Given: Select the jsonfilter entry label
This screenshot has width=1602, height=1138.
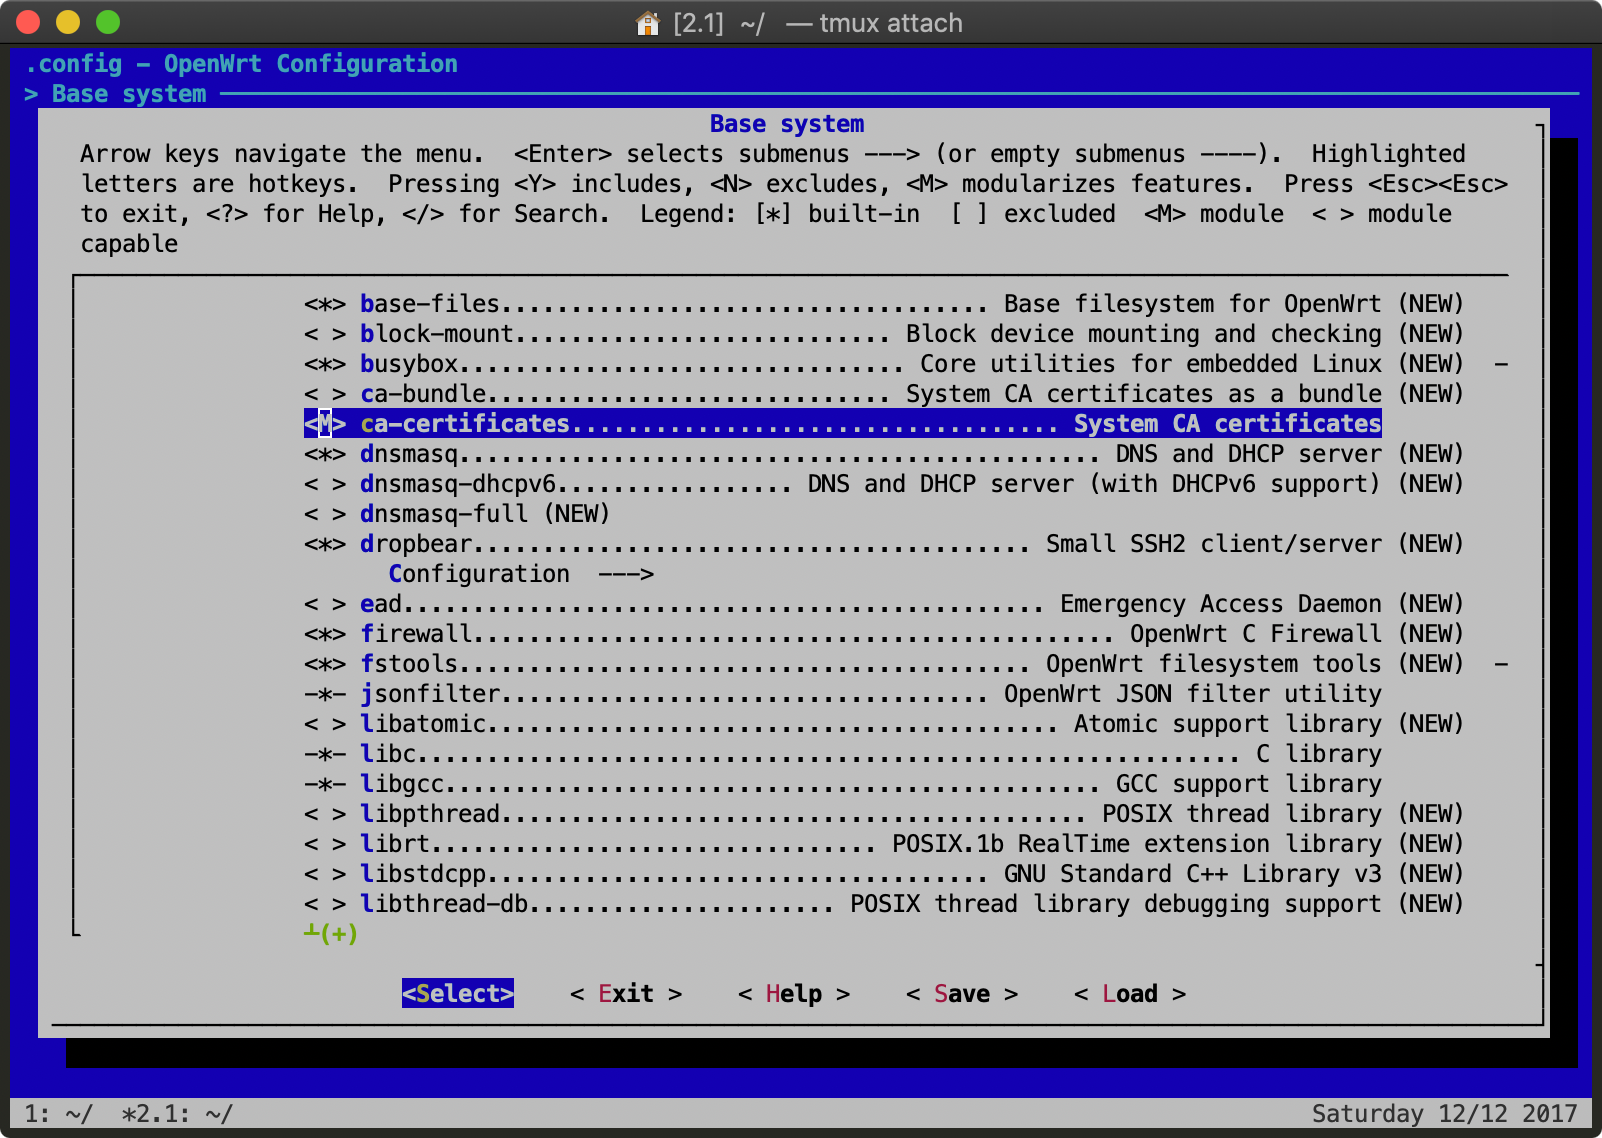Looking at the screenshot, I should click(x=430, y=694).
